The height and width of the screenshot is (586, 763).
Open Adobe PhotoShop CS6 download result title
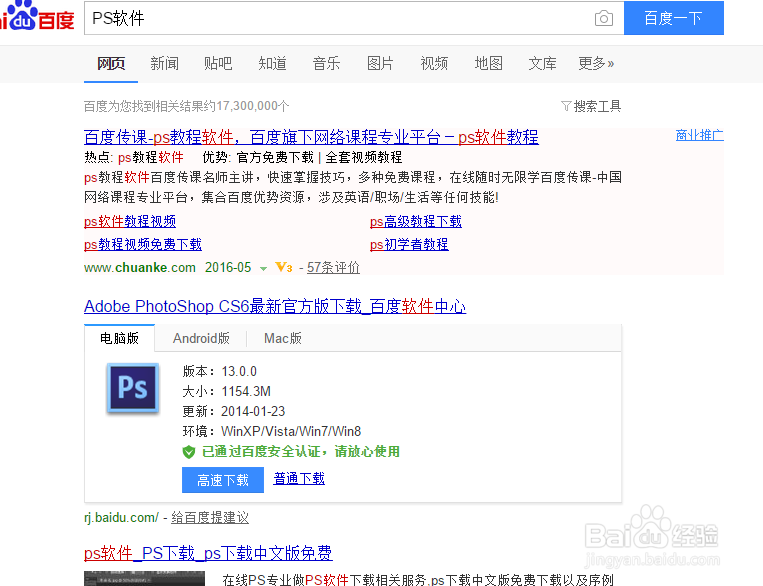click(x=275, y=307)
